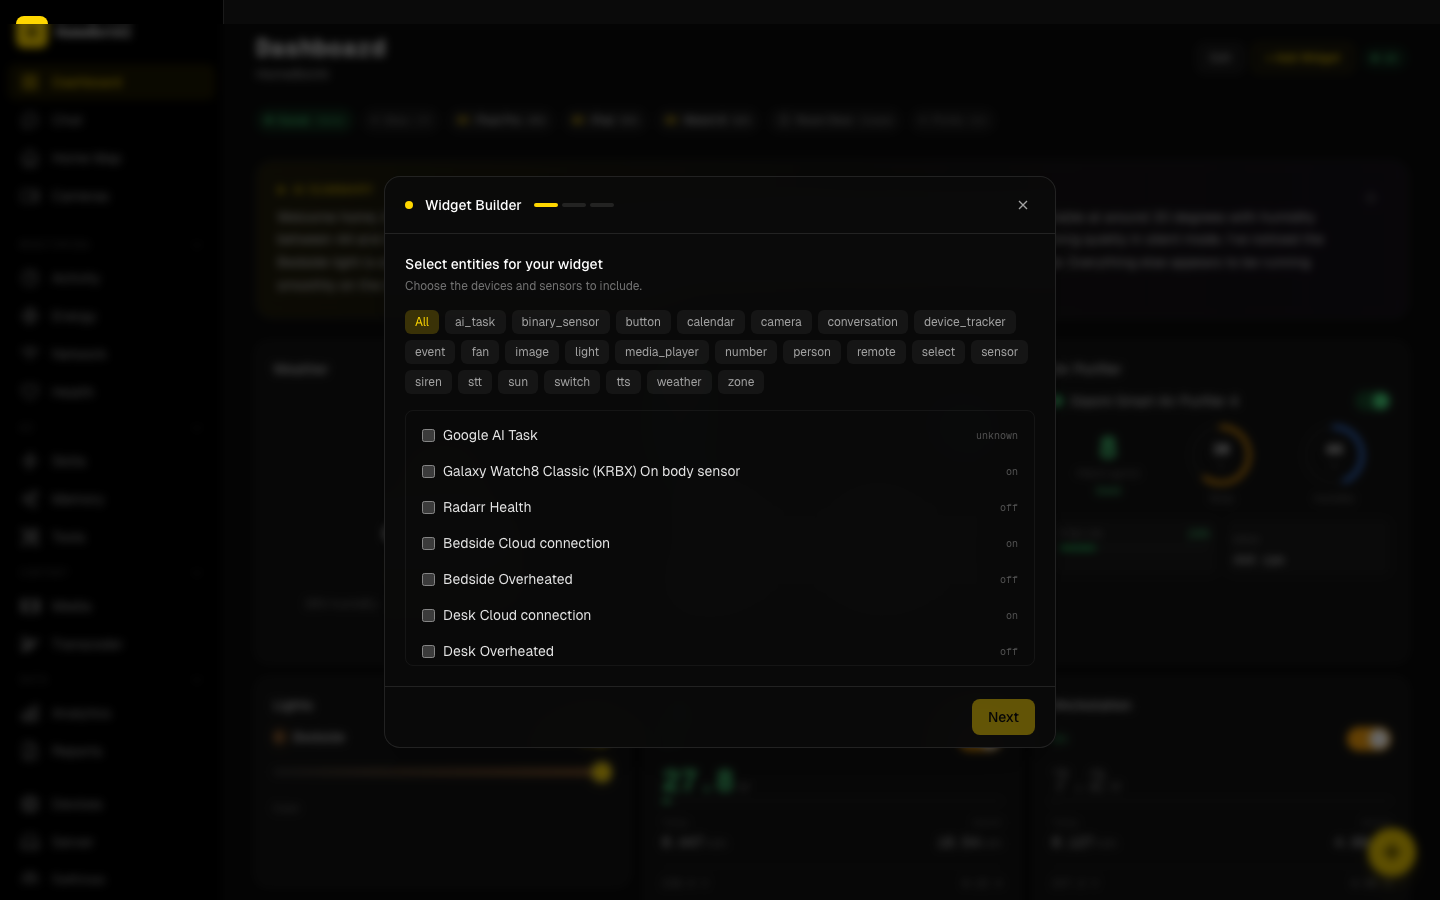The image size is (1440, 900).
Task: Close the Widget Builder dialog
Action: click(x=1022, y=205)
